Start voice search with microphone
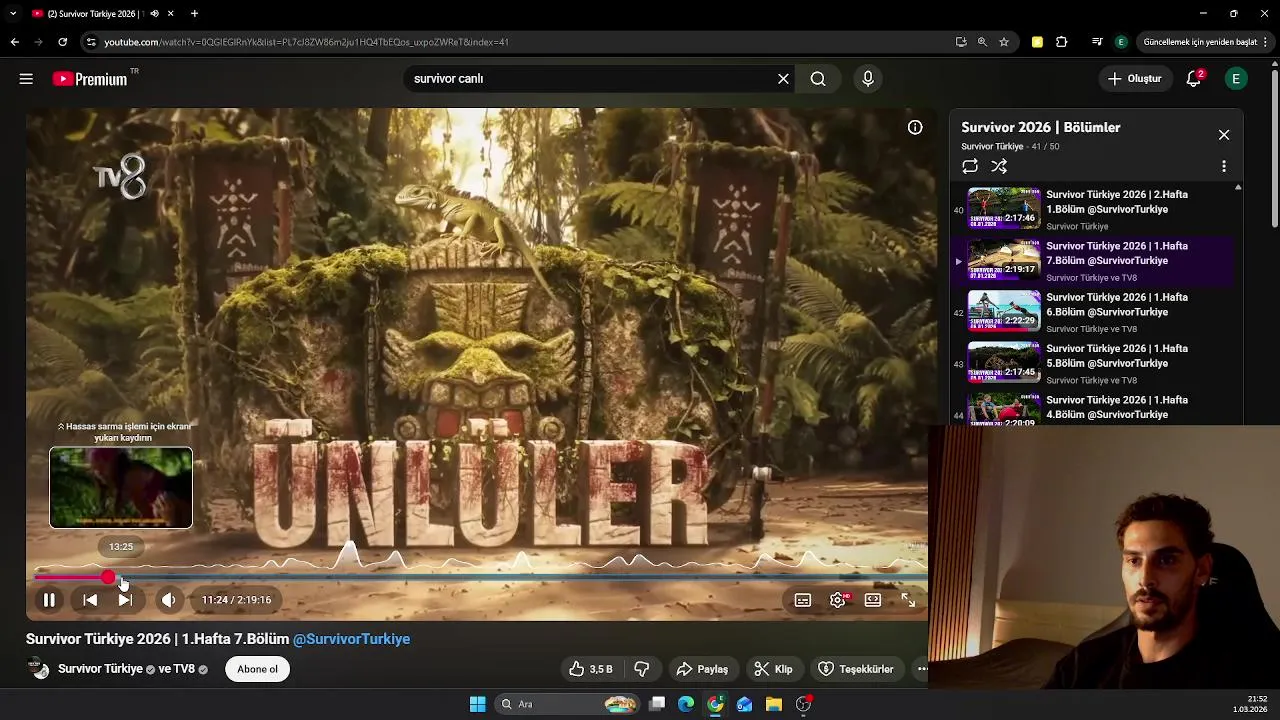 click(868, 79)
